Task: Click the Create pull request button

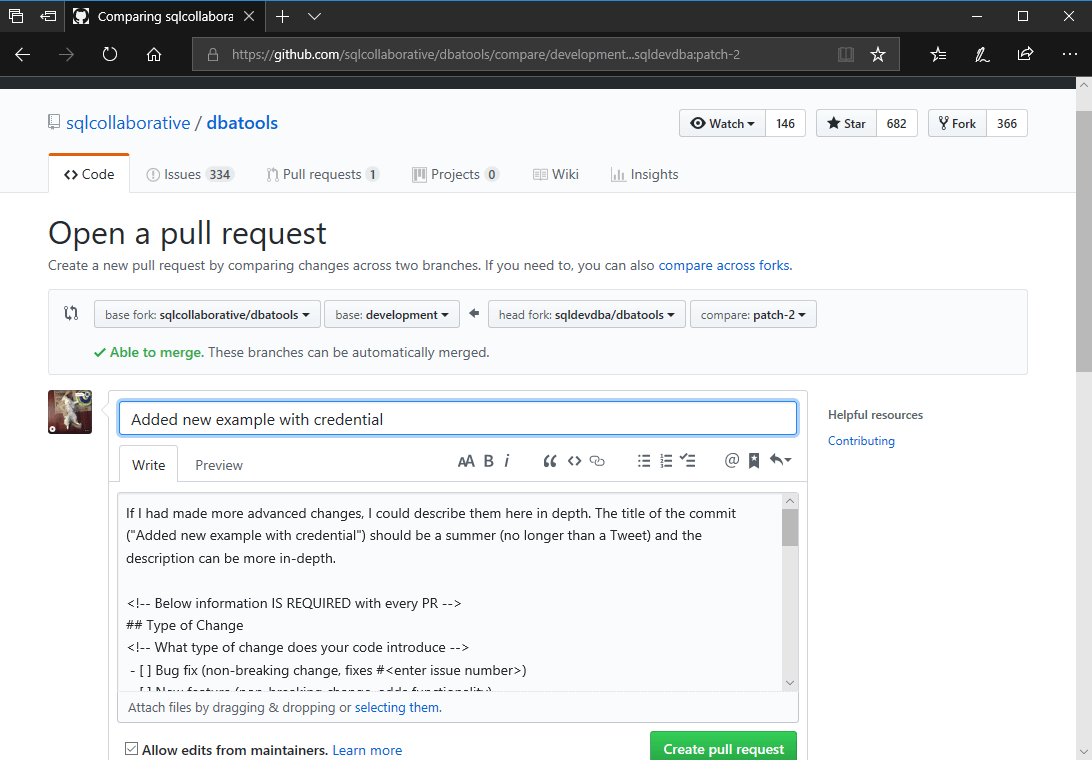Action: pos(723,748)
